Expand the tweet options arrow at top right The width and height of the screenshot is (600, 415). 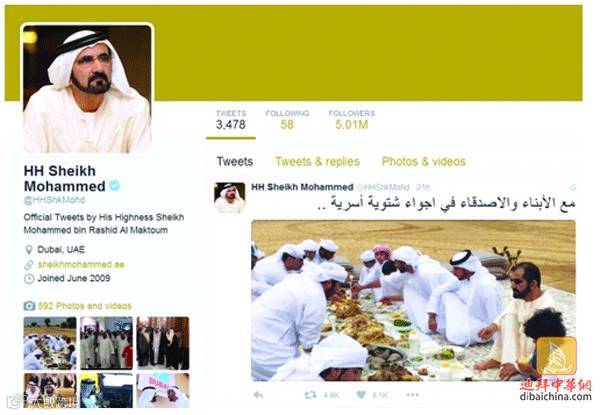tap(573, 187)
